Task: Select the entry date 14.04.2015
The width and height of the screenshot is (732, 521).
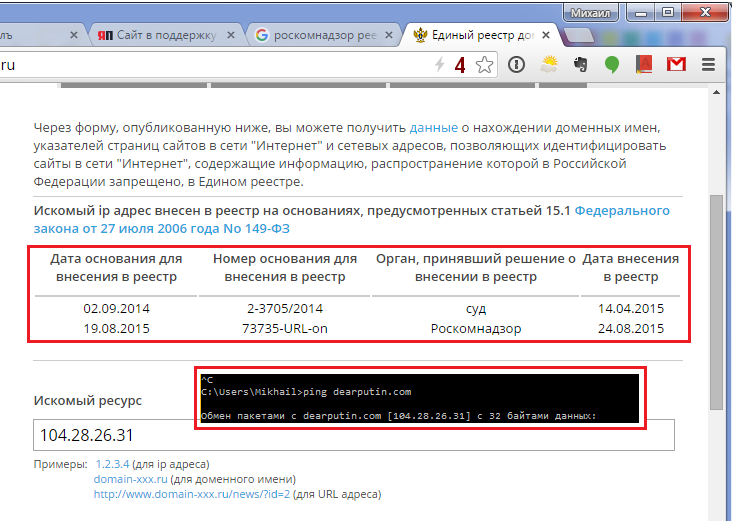Action: 631,309
